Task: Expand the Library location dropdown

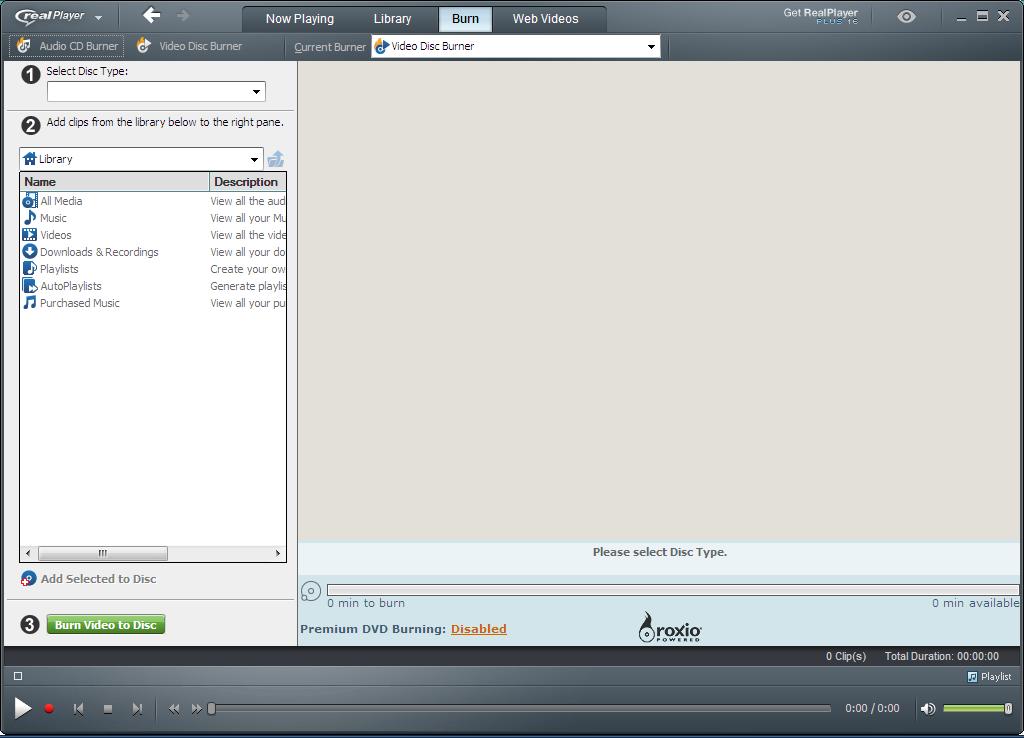Action: coord(141,159)
